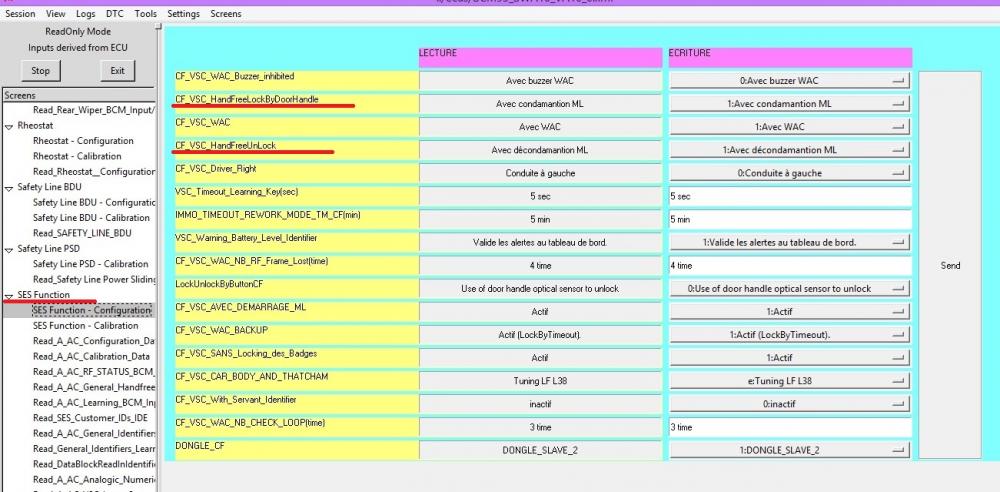Collapse the SES Function tree node
1000x492 pixels.
(9, 296)
